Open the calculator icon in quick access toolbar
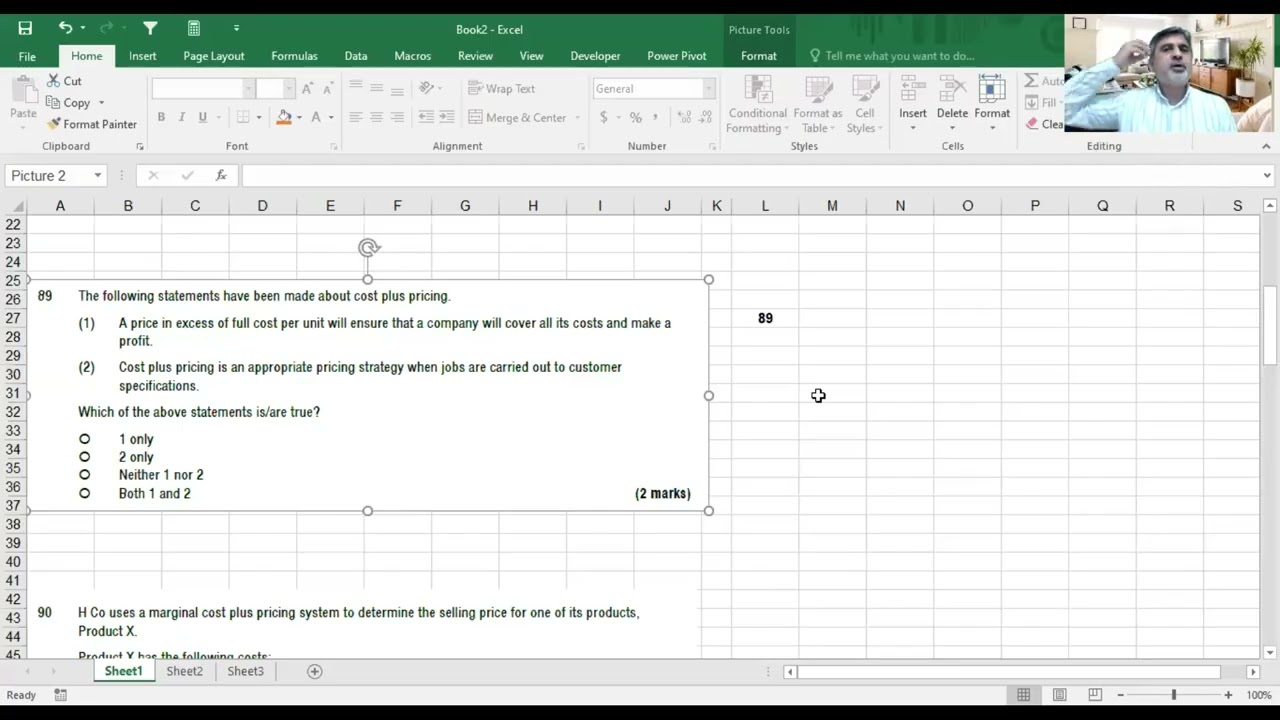 pos(194,28)
